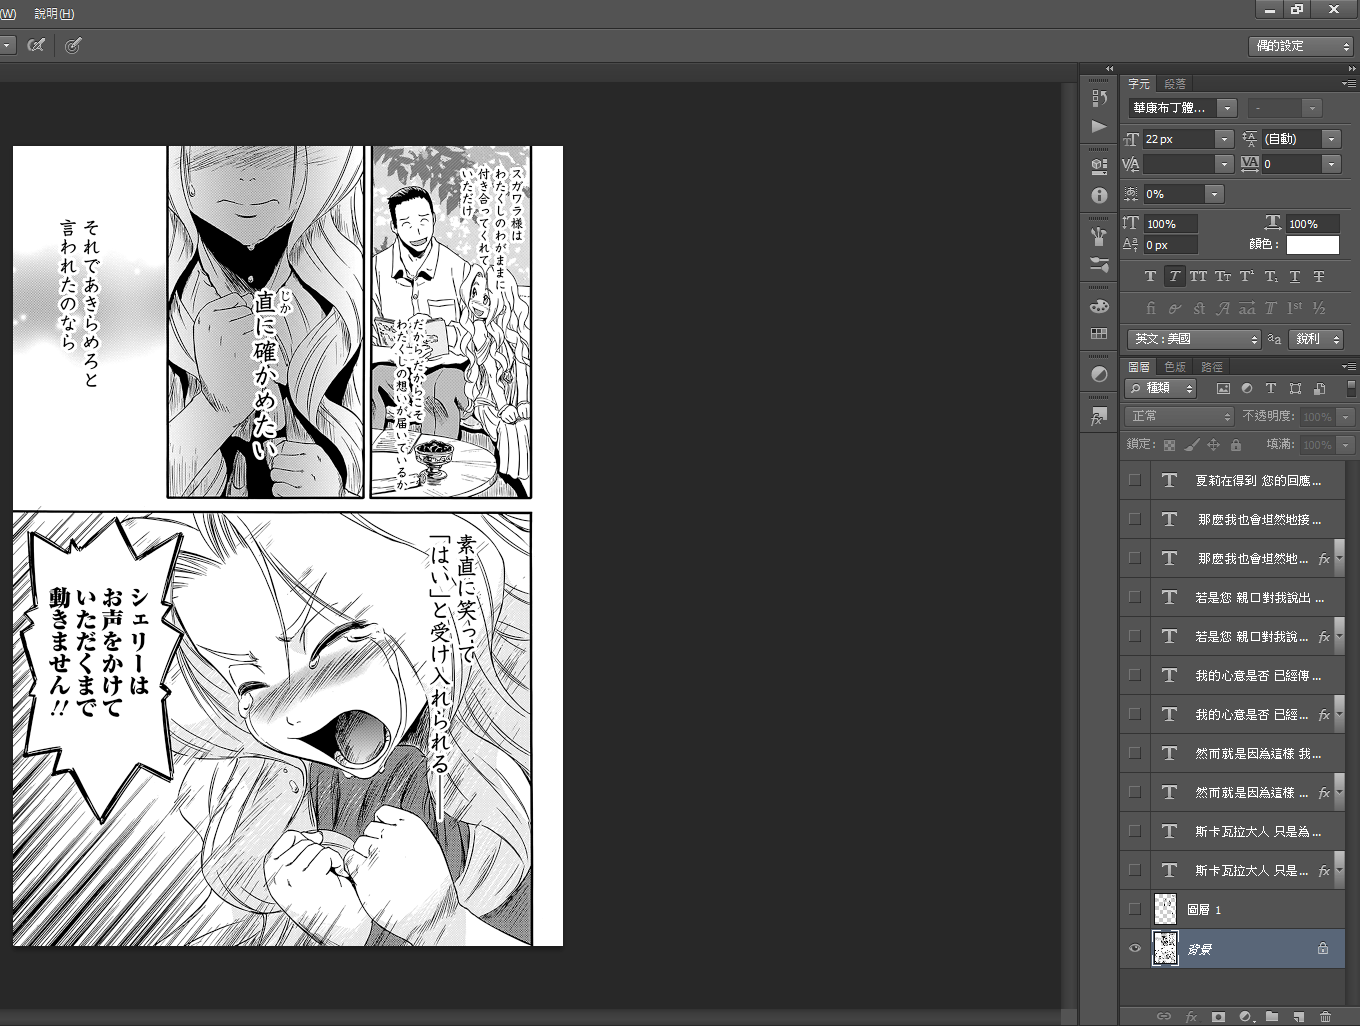Screen dimensions: 1360x1026
Task: Apply All Caps text style
Action: click(x=1198, y=276)
